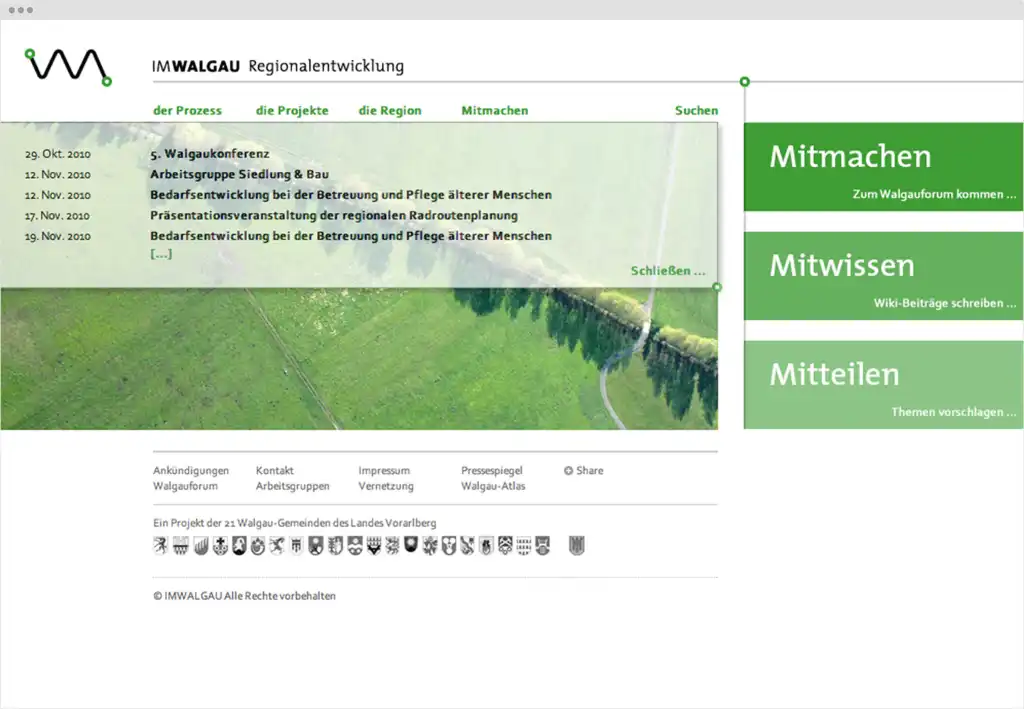Viewport: 1024px width, 709px height.
Task: Click the Suchen link
Action: (696, 110)
